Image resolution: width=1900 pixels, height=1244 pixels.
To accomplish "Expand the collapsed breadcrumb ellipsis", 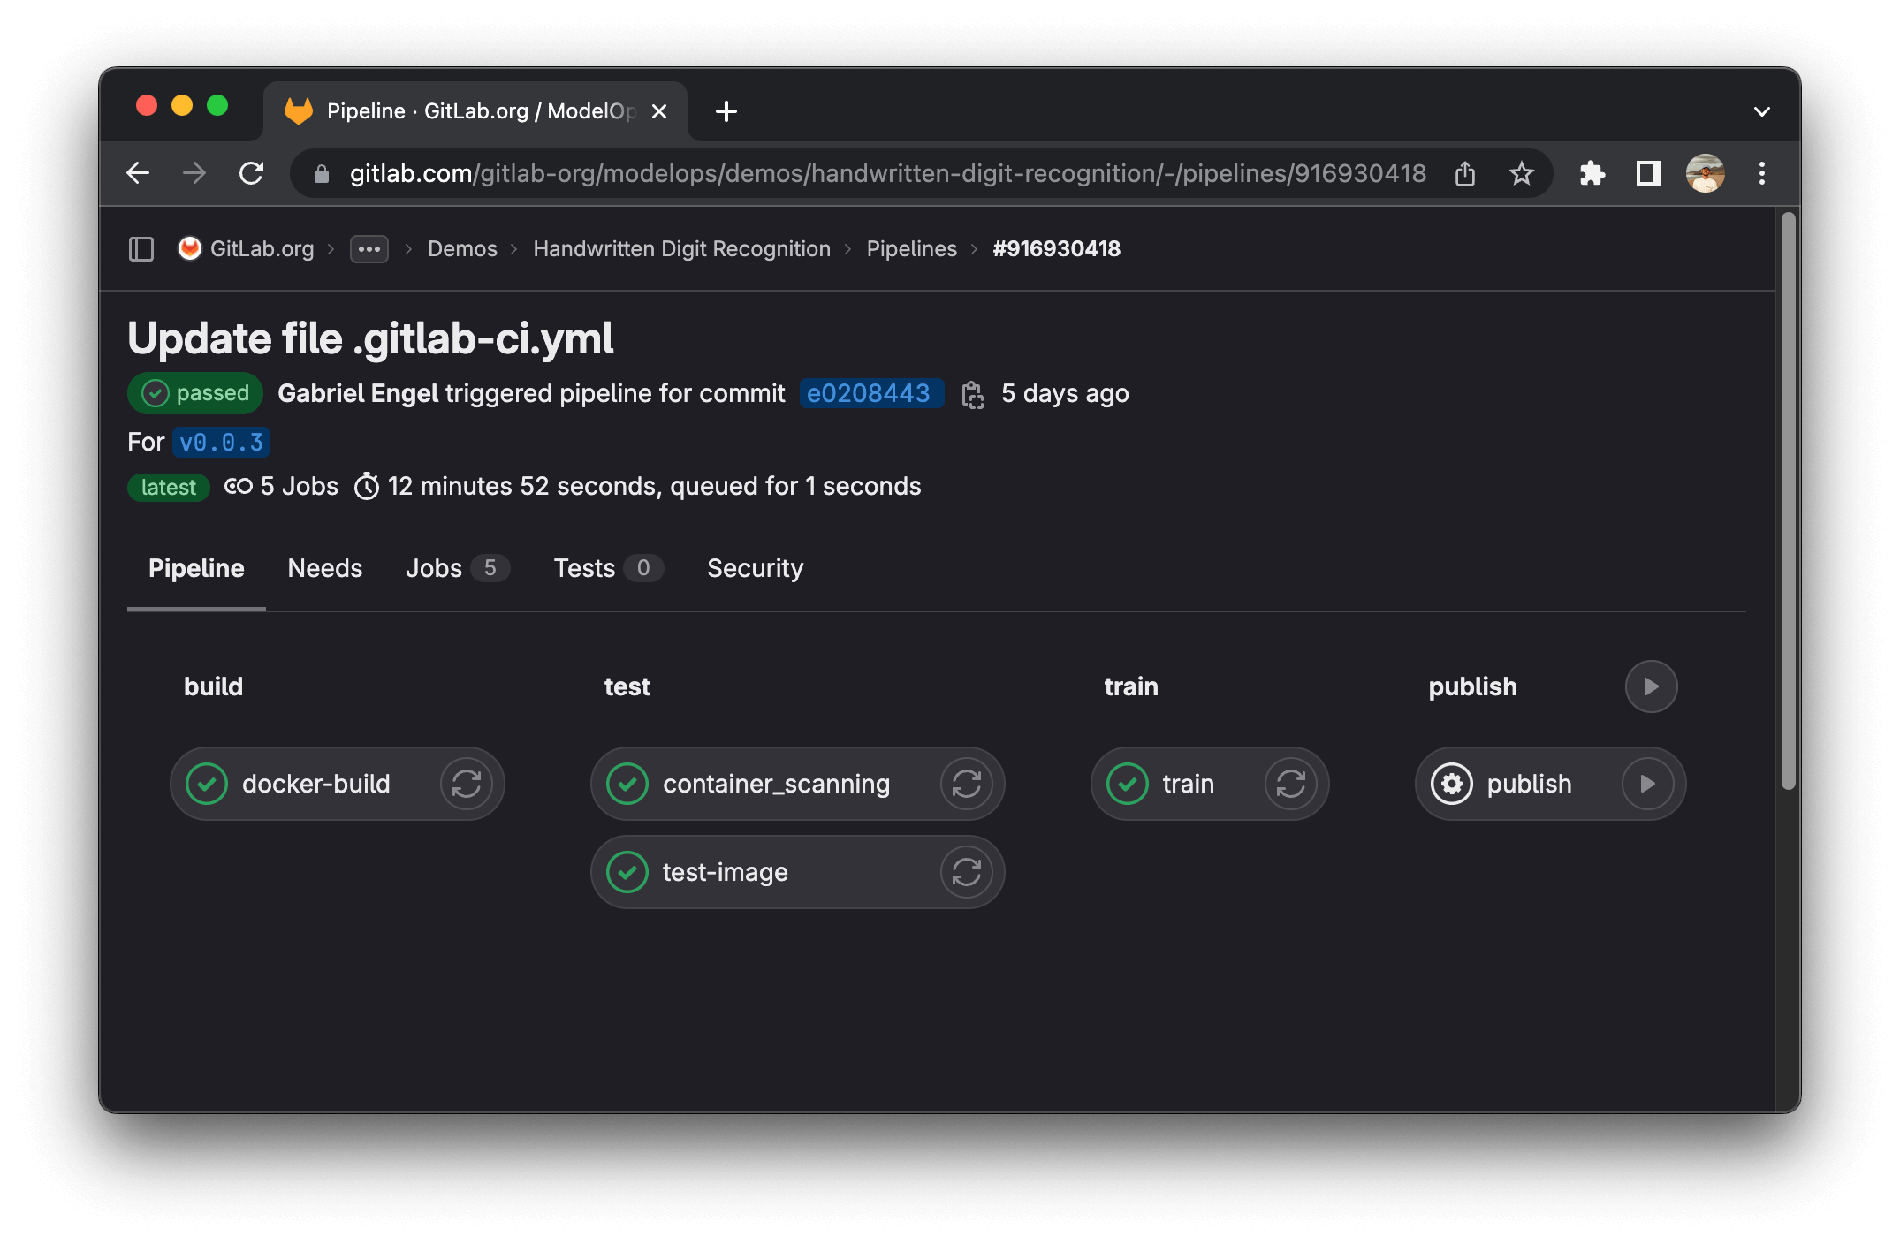I will pos(369,249).
